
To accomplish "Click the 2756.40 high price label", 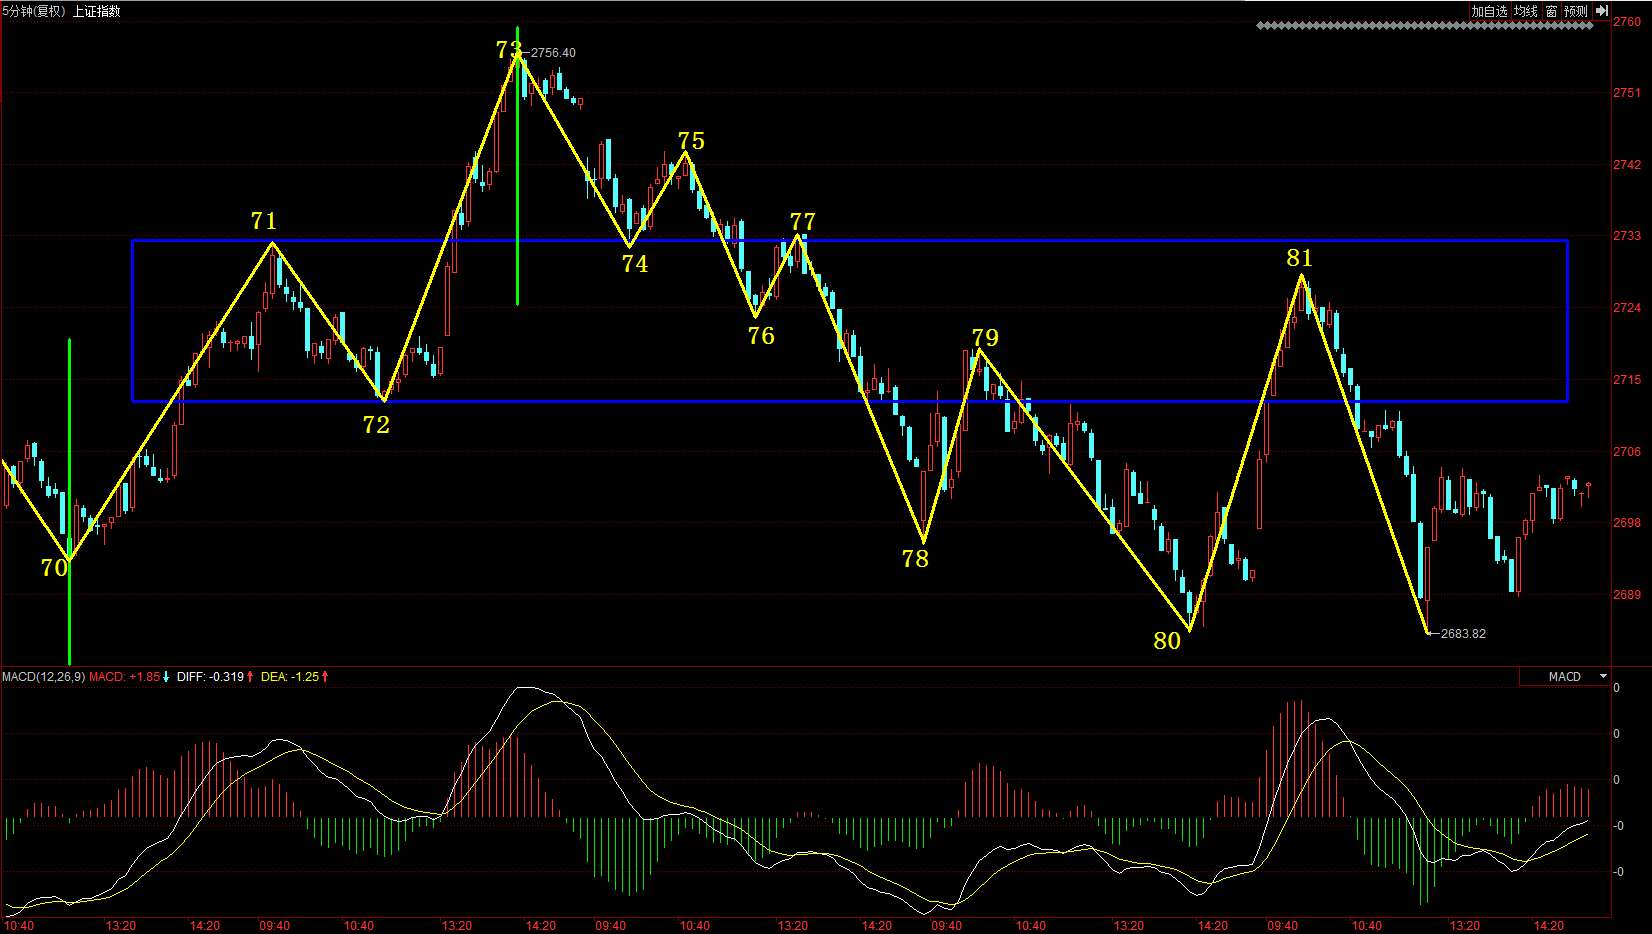I will click(x=553, y=53).
